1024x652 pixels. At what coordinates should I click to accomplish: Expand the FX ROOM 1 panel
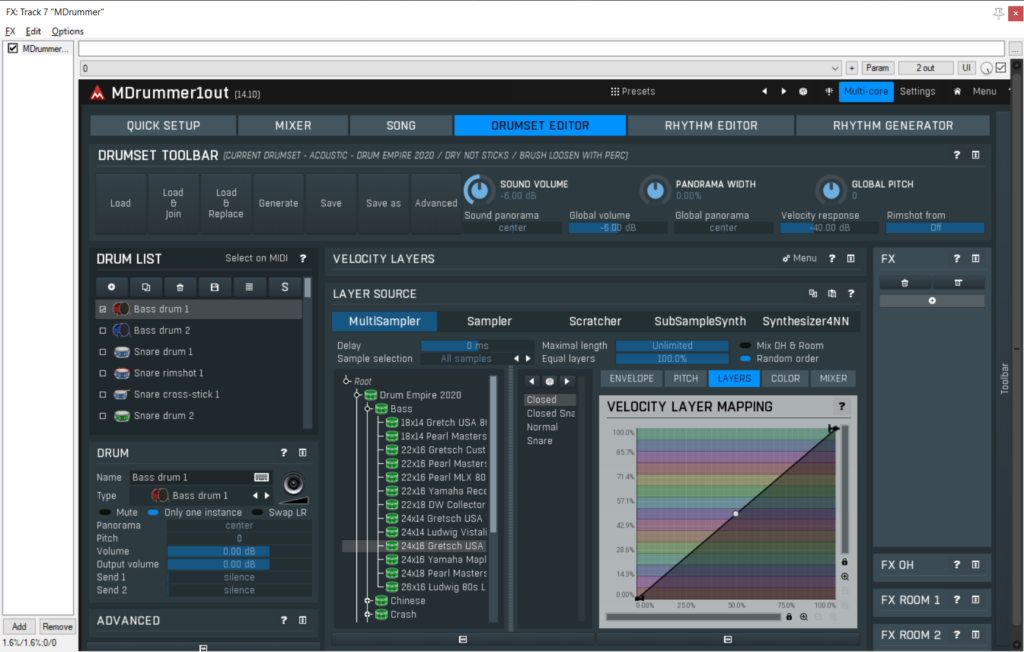click(976, 600)
